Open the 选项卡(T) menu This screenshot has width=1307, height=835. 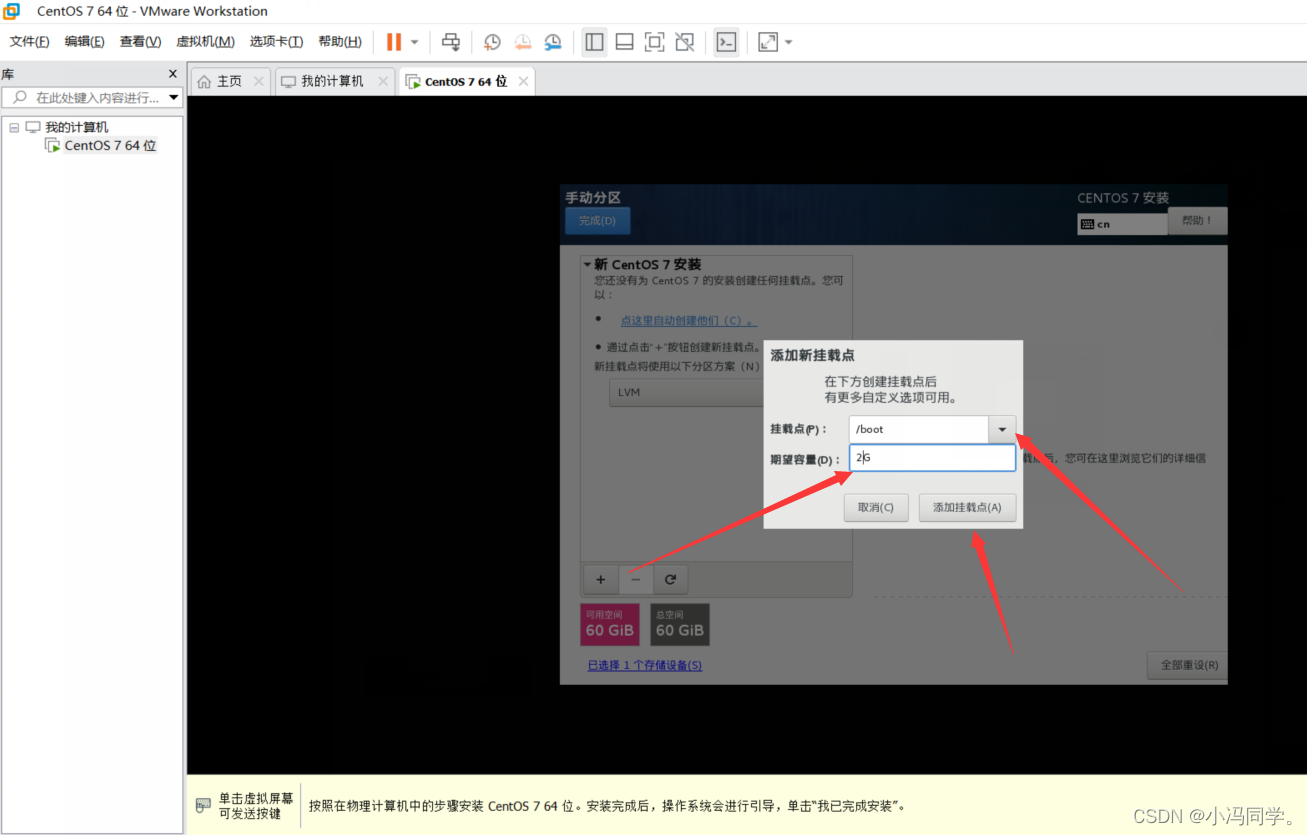[277, 41]
